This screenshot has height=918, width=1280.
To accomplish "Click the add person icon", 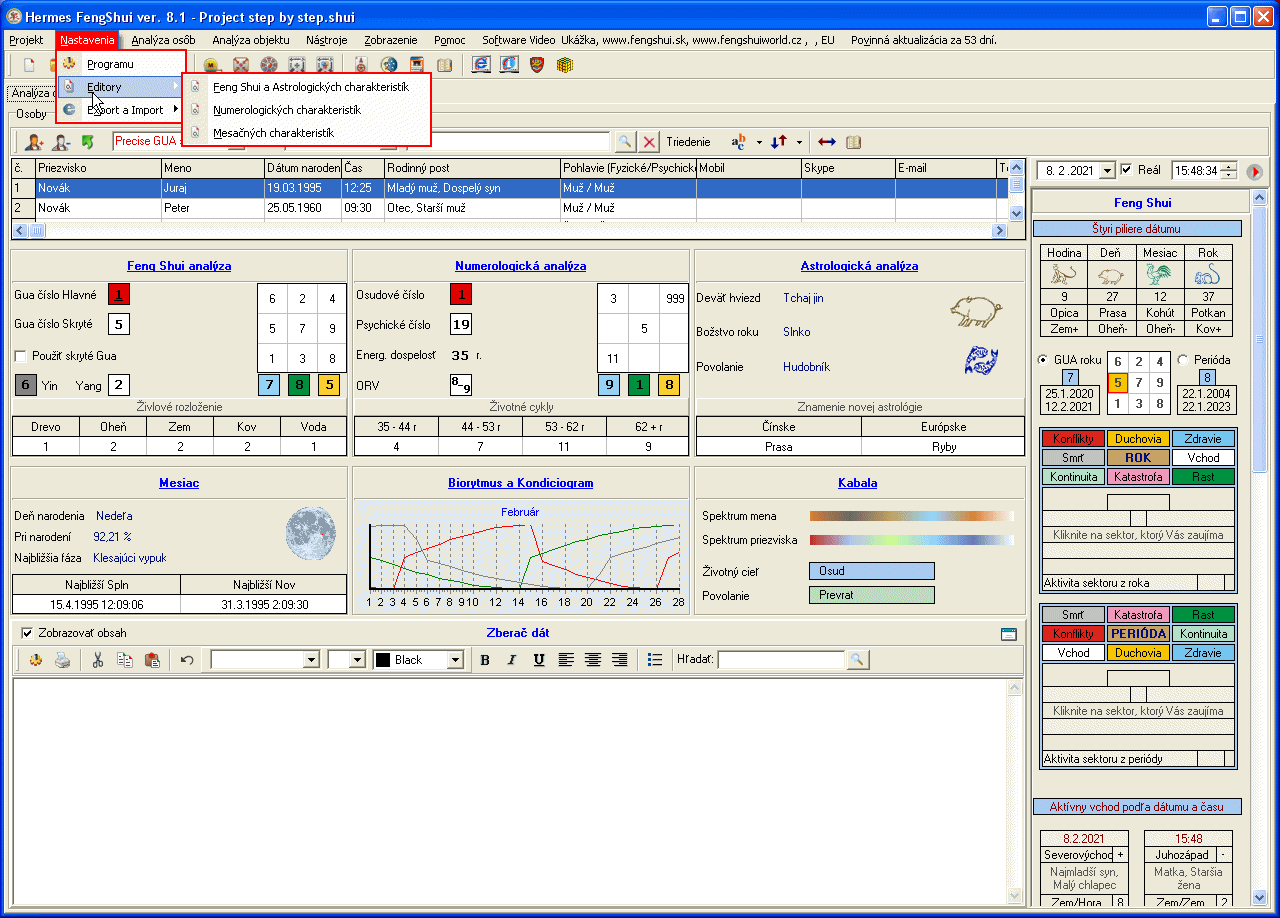I will point(35,142).
